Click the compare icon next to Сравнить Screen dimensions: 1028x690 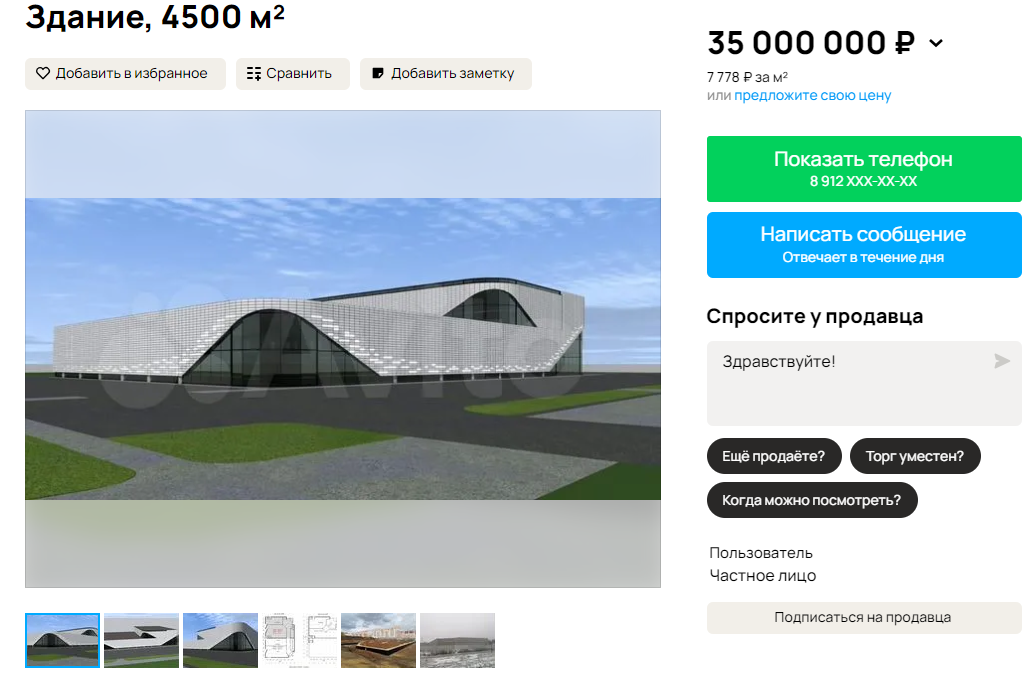pyautogui.click(x=254, y=73)
